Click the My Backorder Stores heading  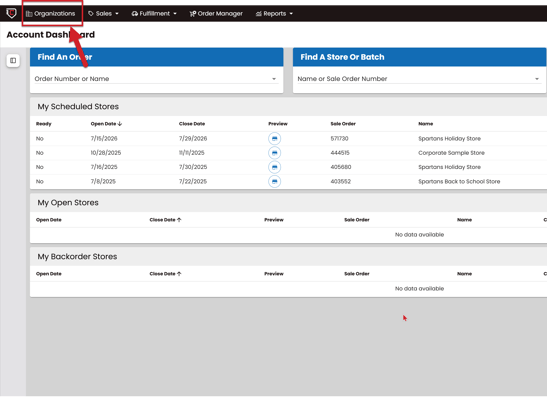[x=77, y=257]
